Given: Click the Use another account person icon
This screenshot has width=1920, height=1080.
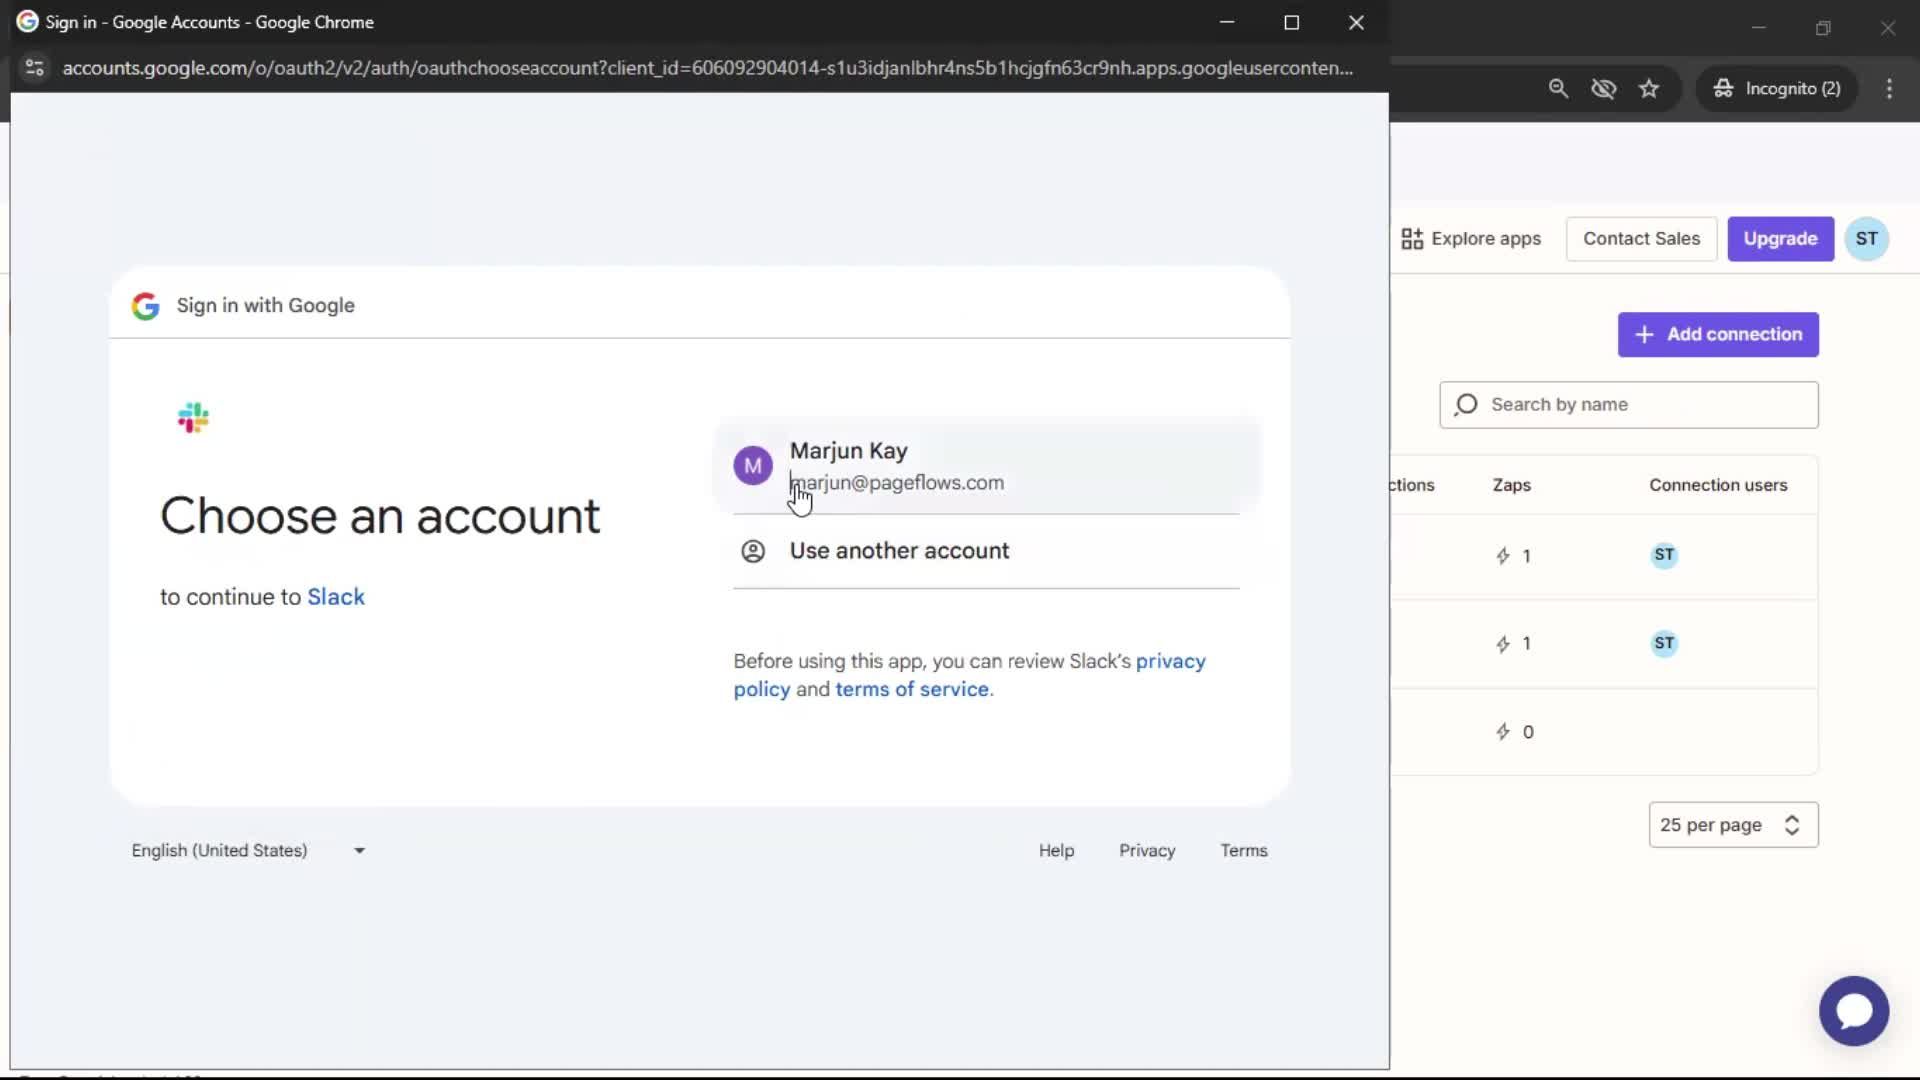Looking at the screenshot, I should (753, 551).
